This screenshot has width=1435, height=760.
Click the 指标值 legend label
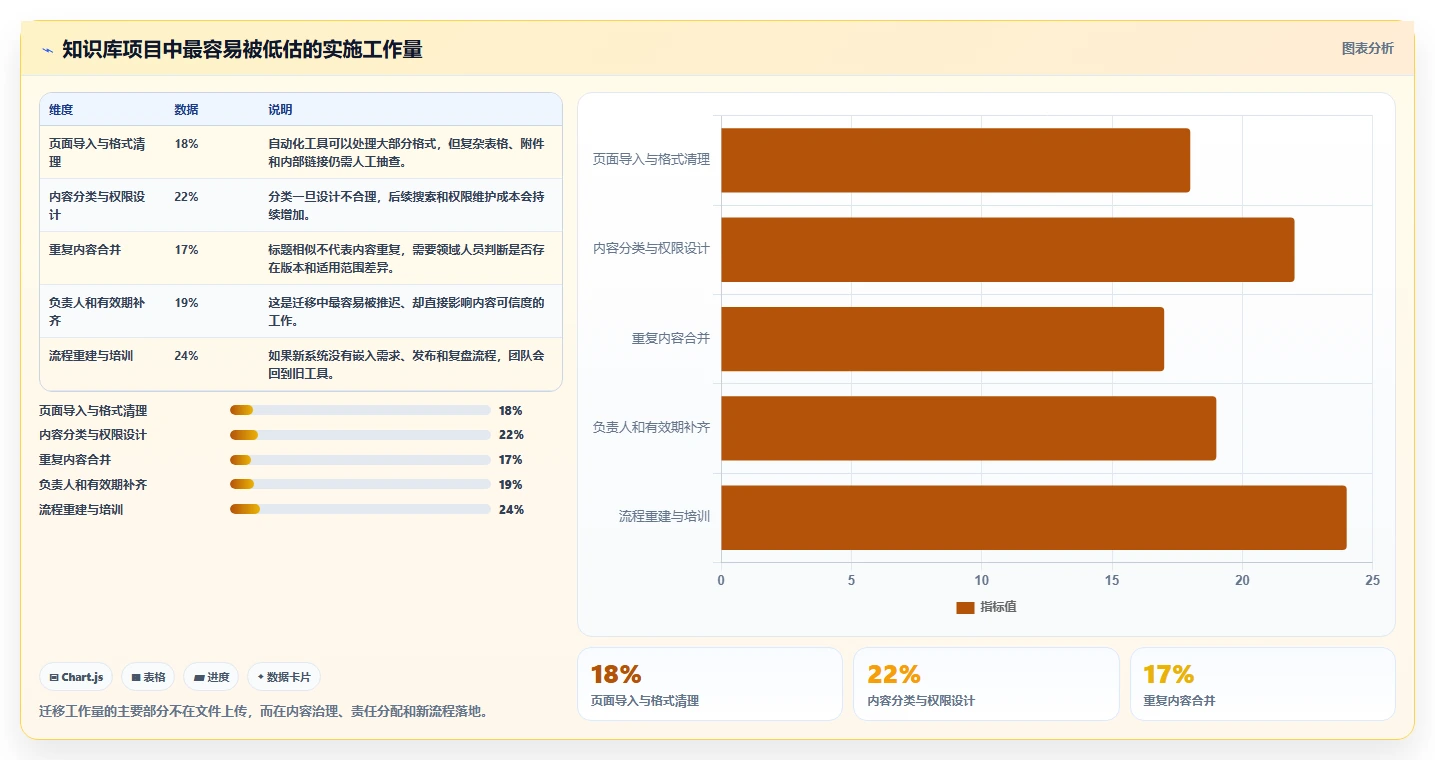pyautogui.click(x=998, y=607)
